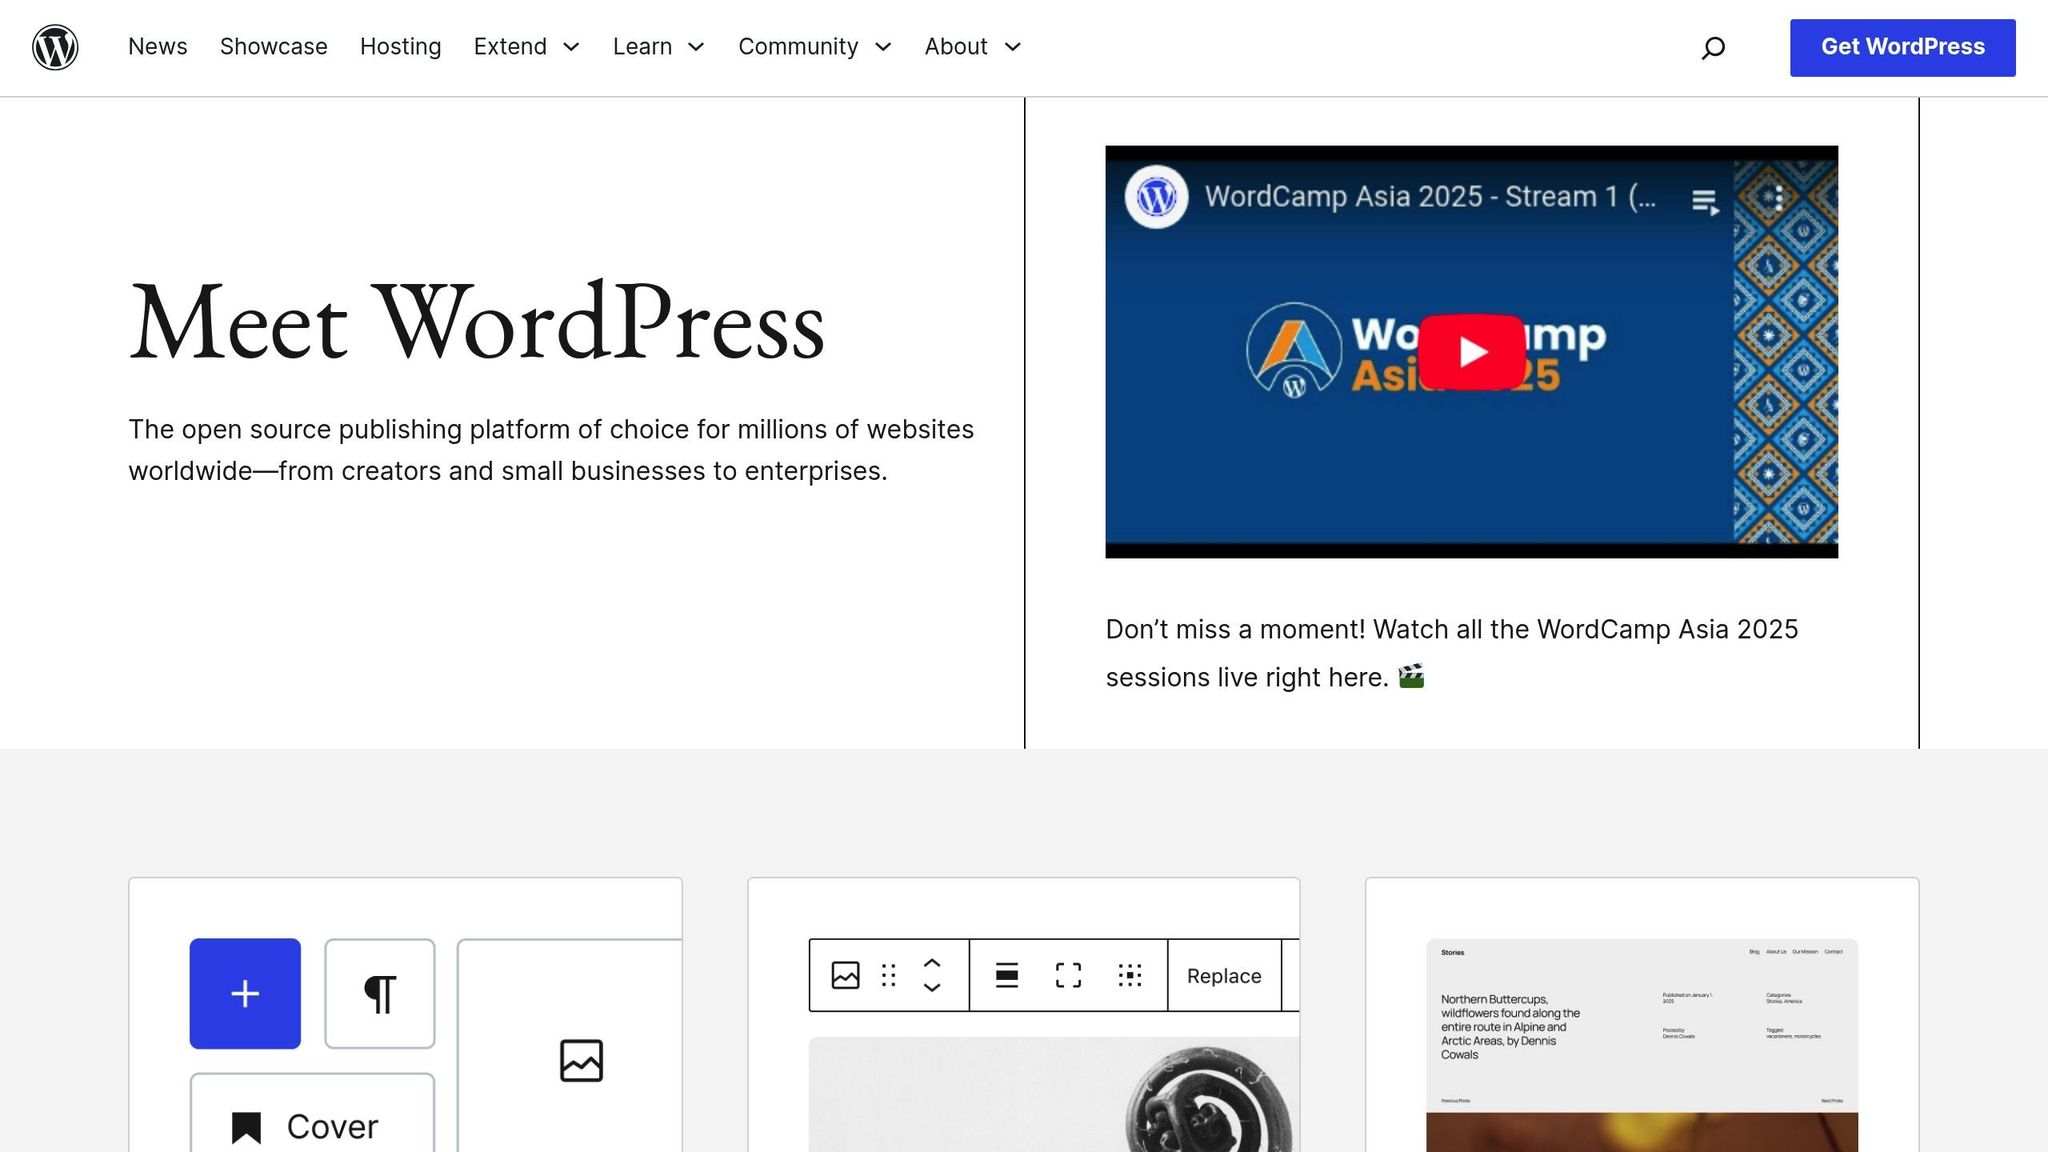The height and width of the screenshot is (1152, 2048).
Task: Click the Replace button in the block toolbar
Action: 1222,975
